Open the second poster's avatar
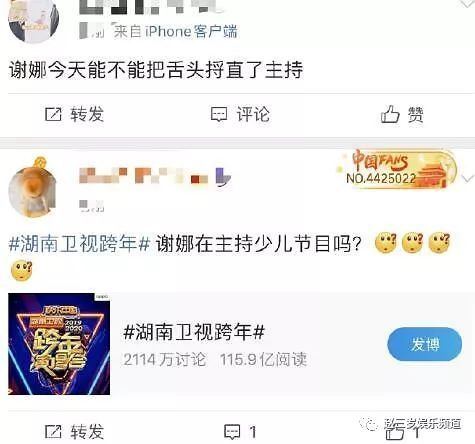 pyautogui.click(x=32, y=190)
